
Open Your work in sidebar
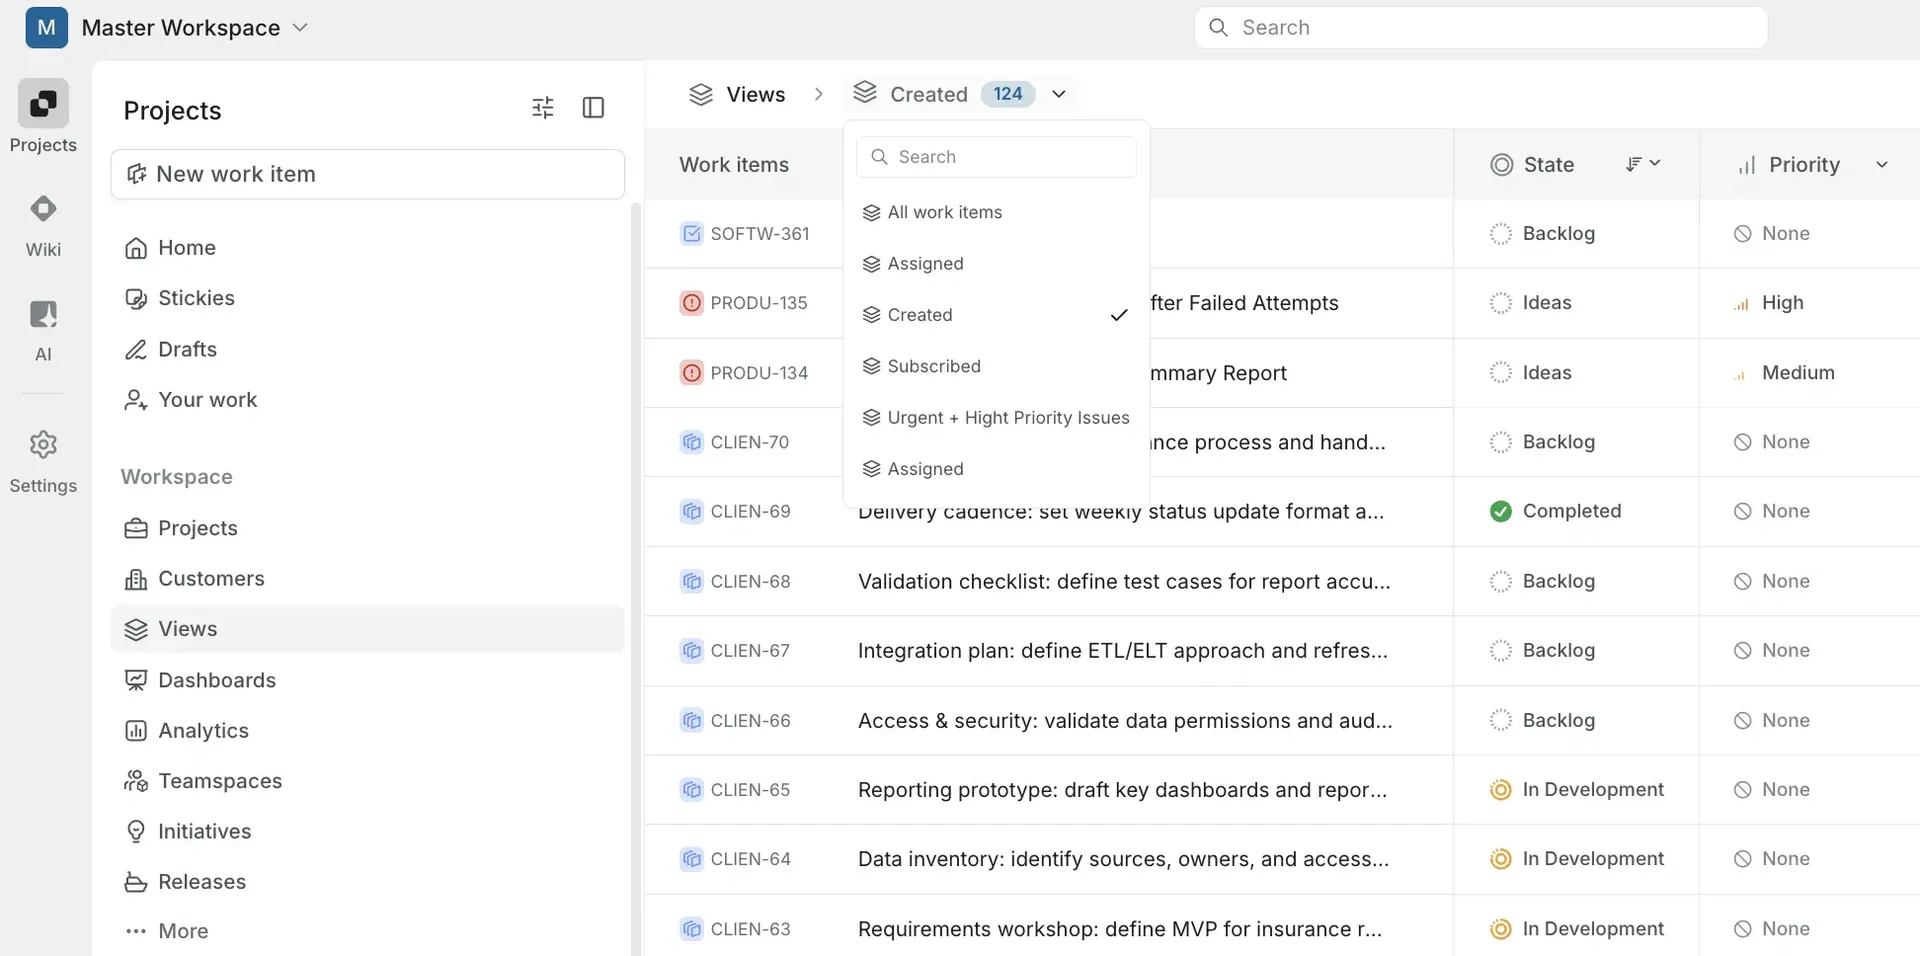pos(368,400)
